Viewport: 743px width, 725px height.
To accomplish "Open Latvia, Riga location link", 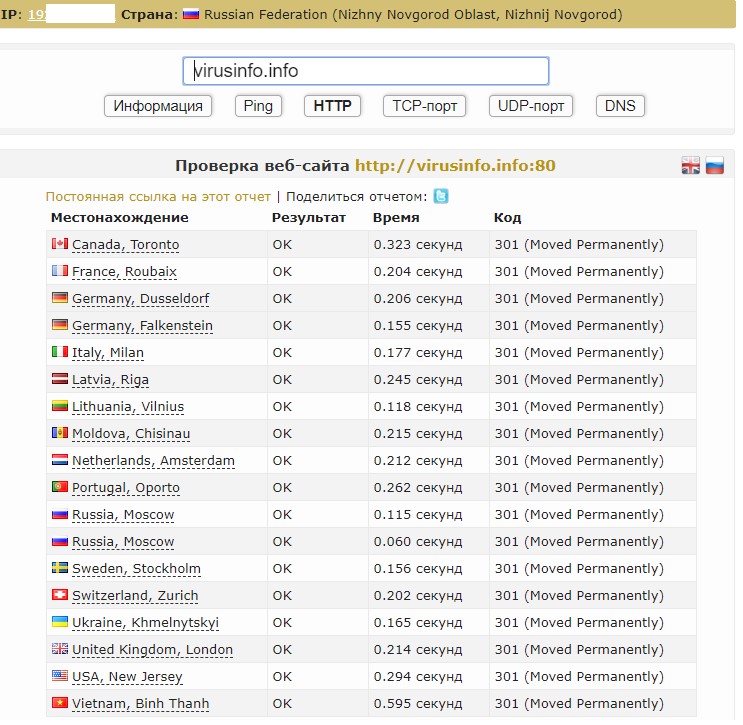I will 110,380.
